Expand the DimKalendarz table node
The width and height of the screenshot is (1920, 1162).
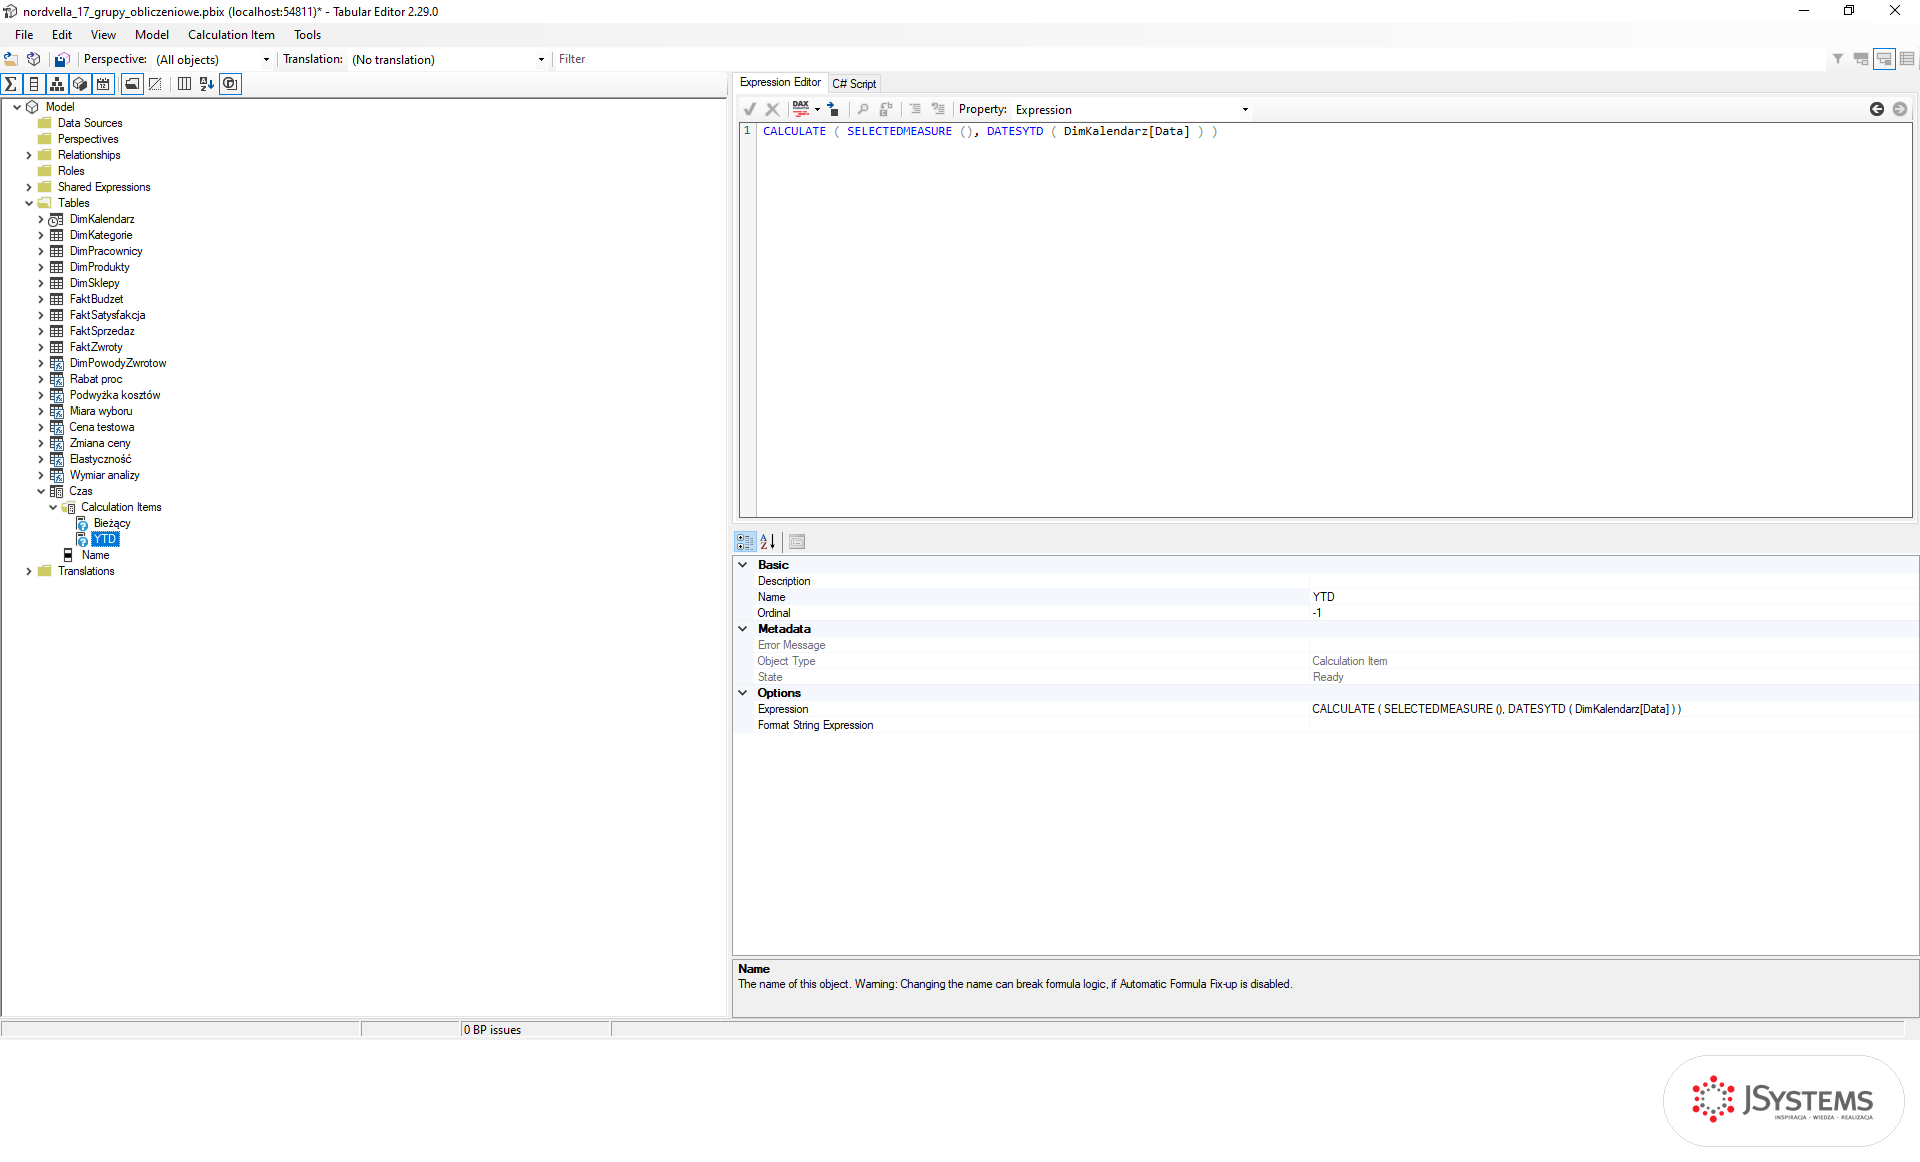click(41, 219)
